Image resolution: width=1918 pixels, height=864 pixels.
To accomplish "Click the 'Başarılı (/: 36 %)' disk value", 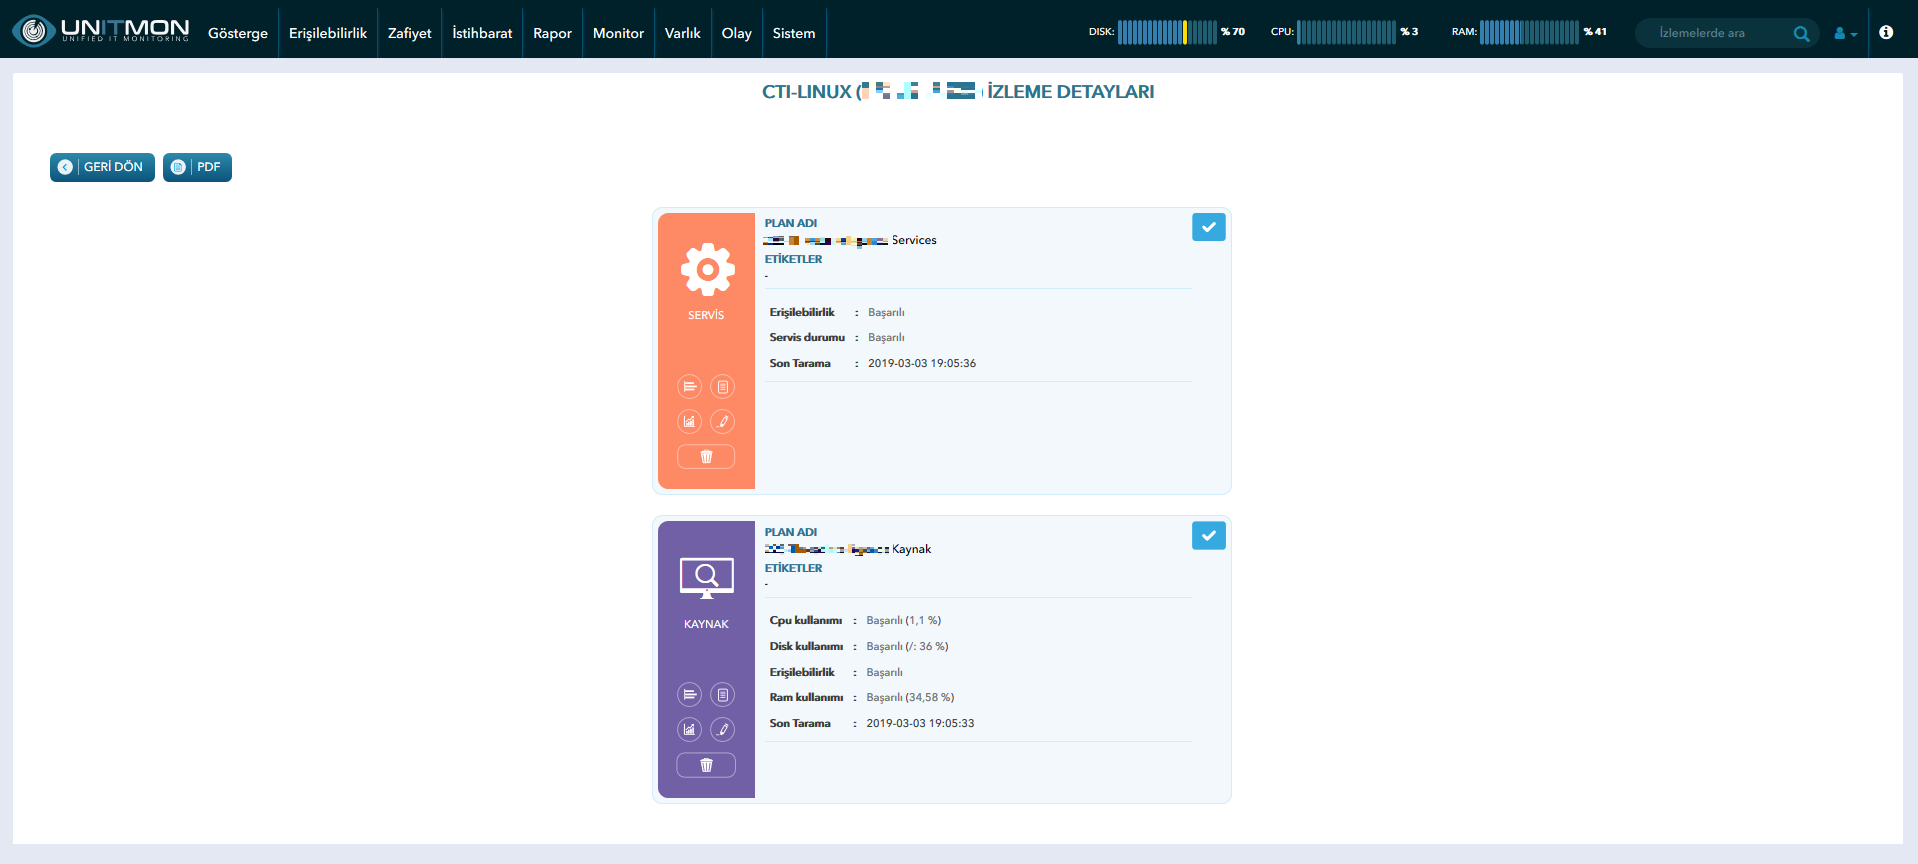I will (907, 647).
